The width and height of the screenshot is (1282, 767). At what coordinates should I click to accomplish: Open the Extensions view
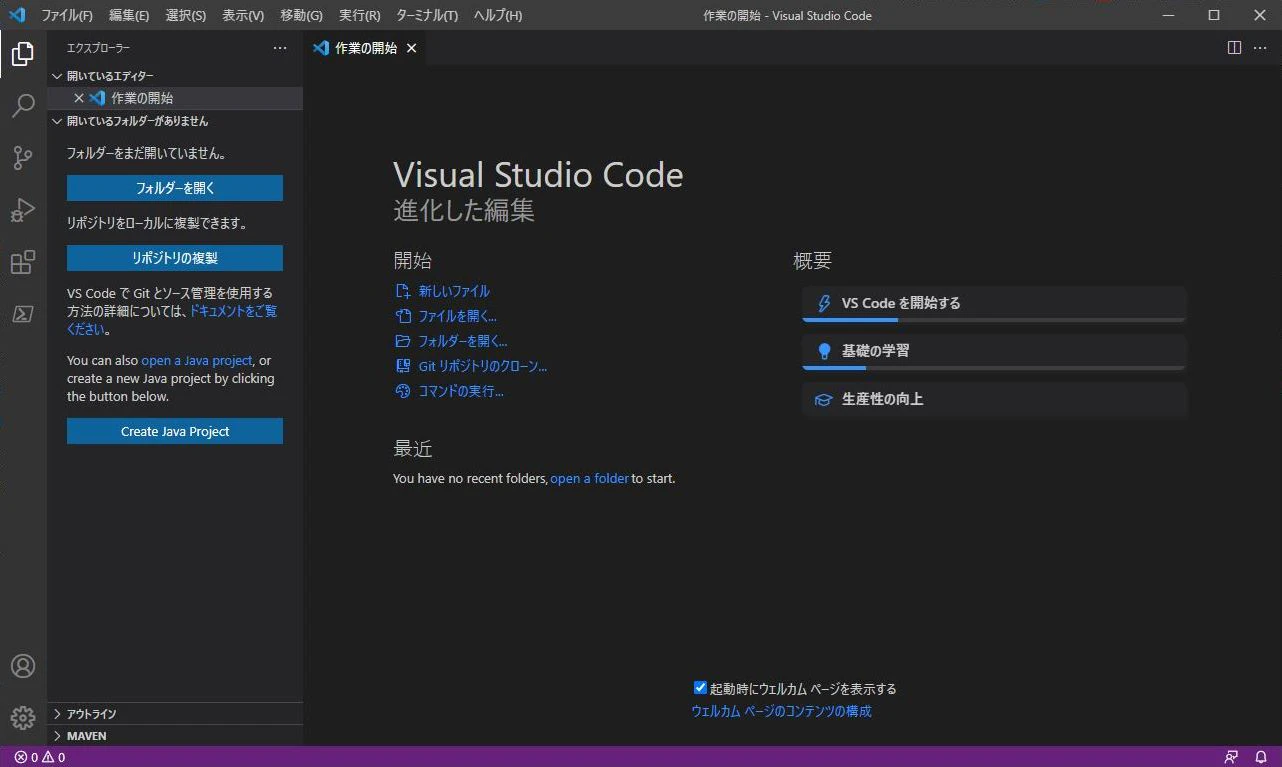(23, 262)
